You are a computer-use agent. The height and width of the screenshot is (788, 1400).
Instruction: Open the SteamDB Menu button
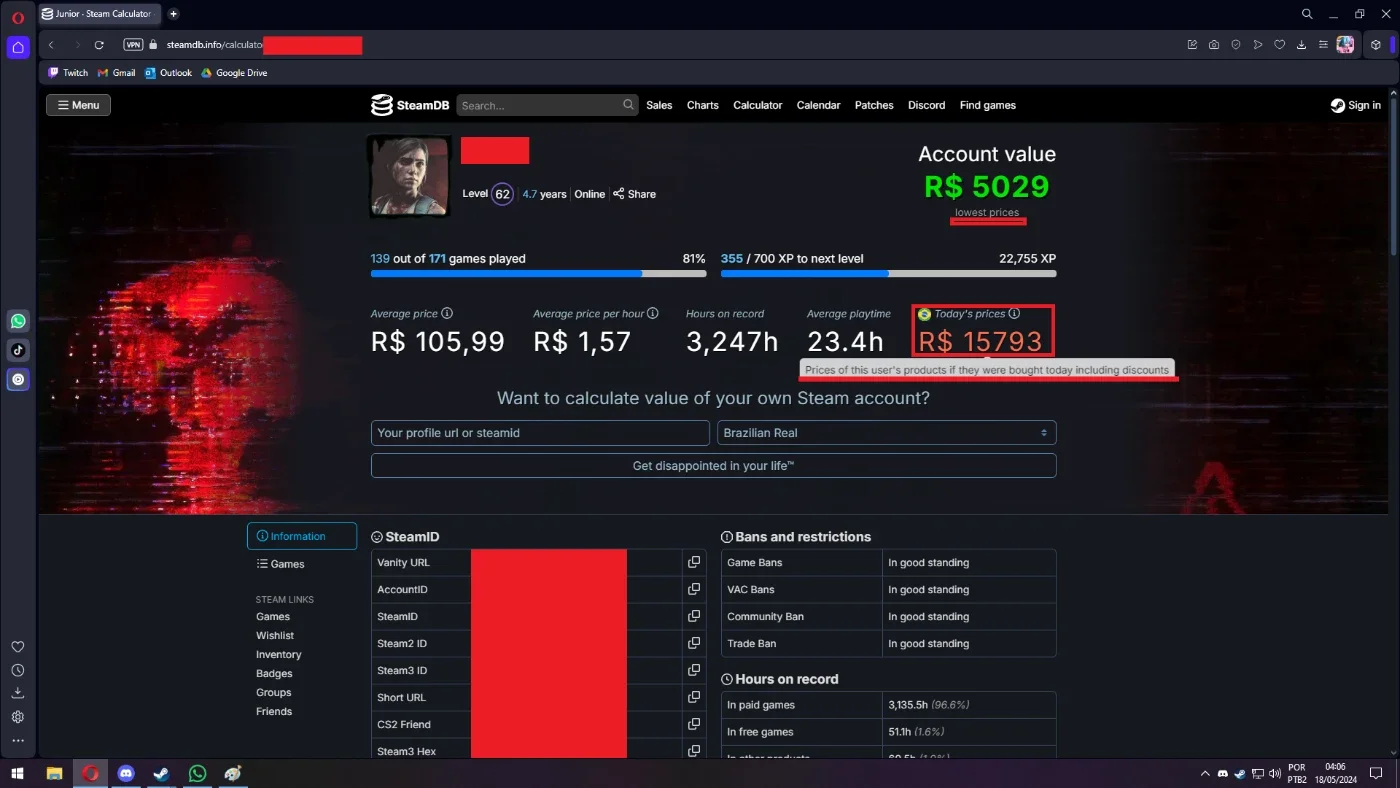point(78,105)
